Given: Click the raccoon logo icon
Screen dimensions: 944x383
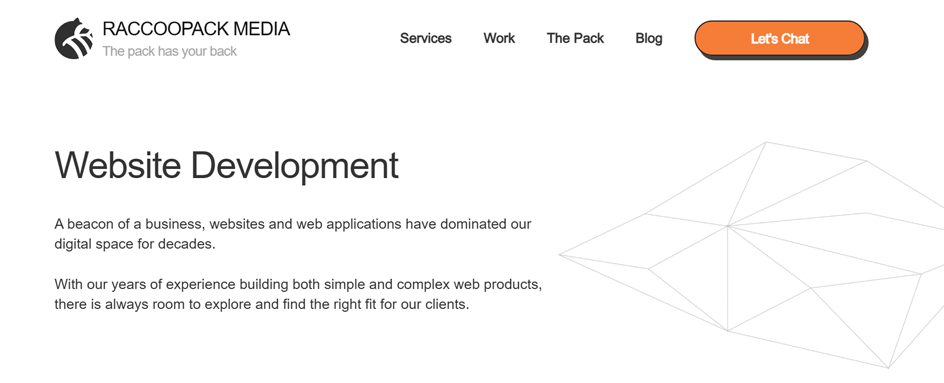Looking at the screenshot, I should 74,39.
